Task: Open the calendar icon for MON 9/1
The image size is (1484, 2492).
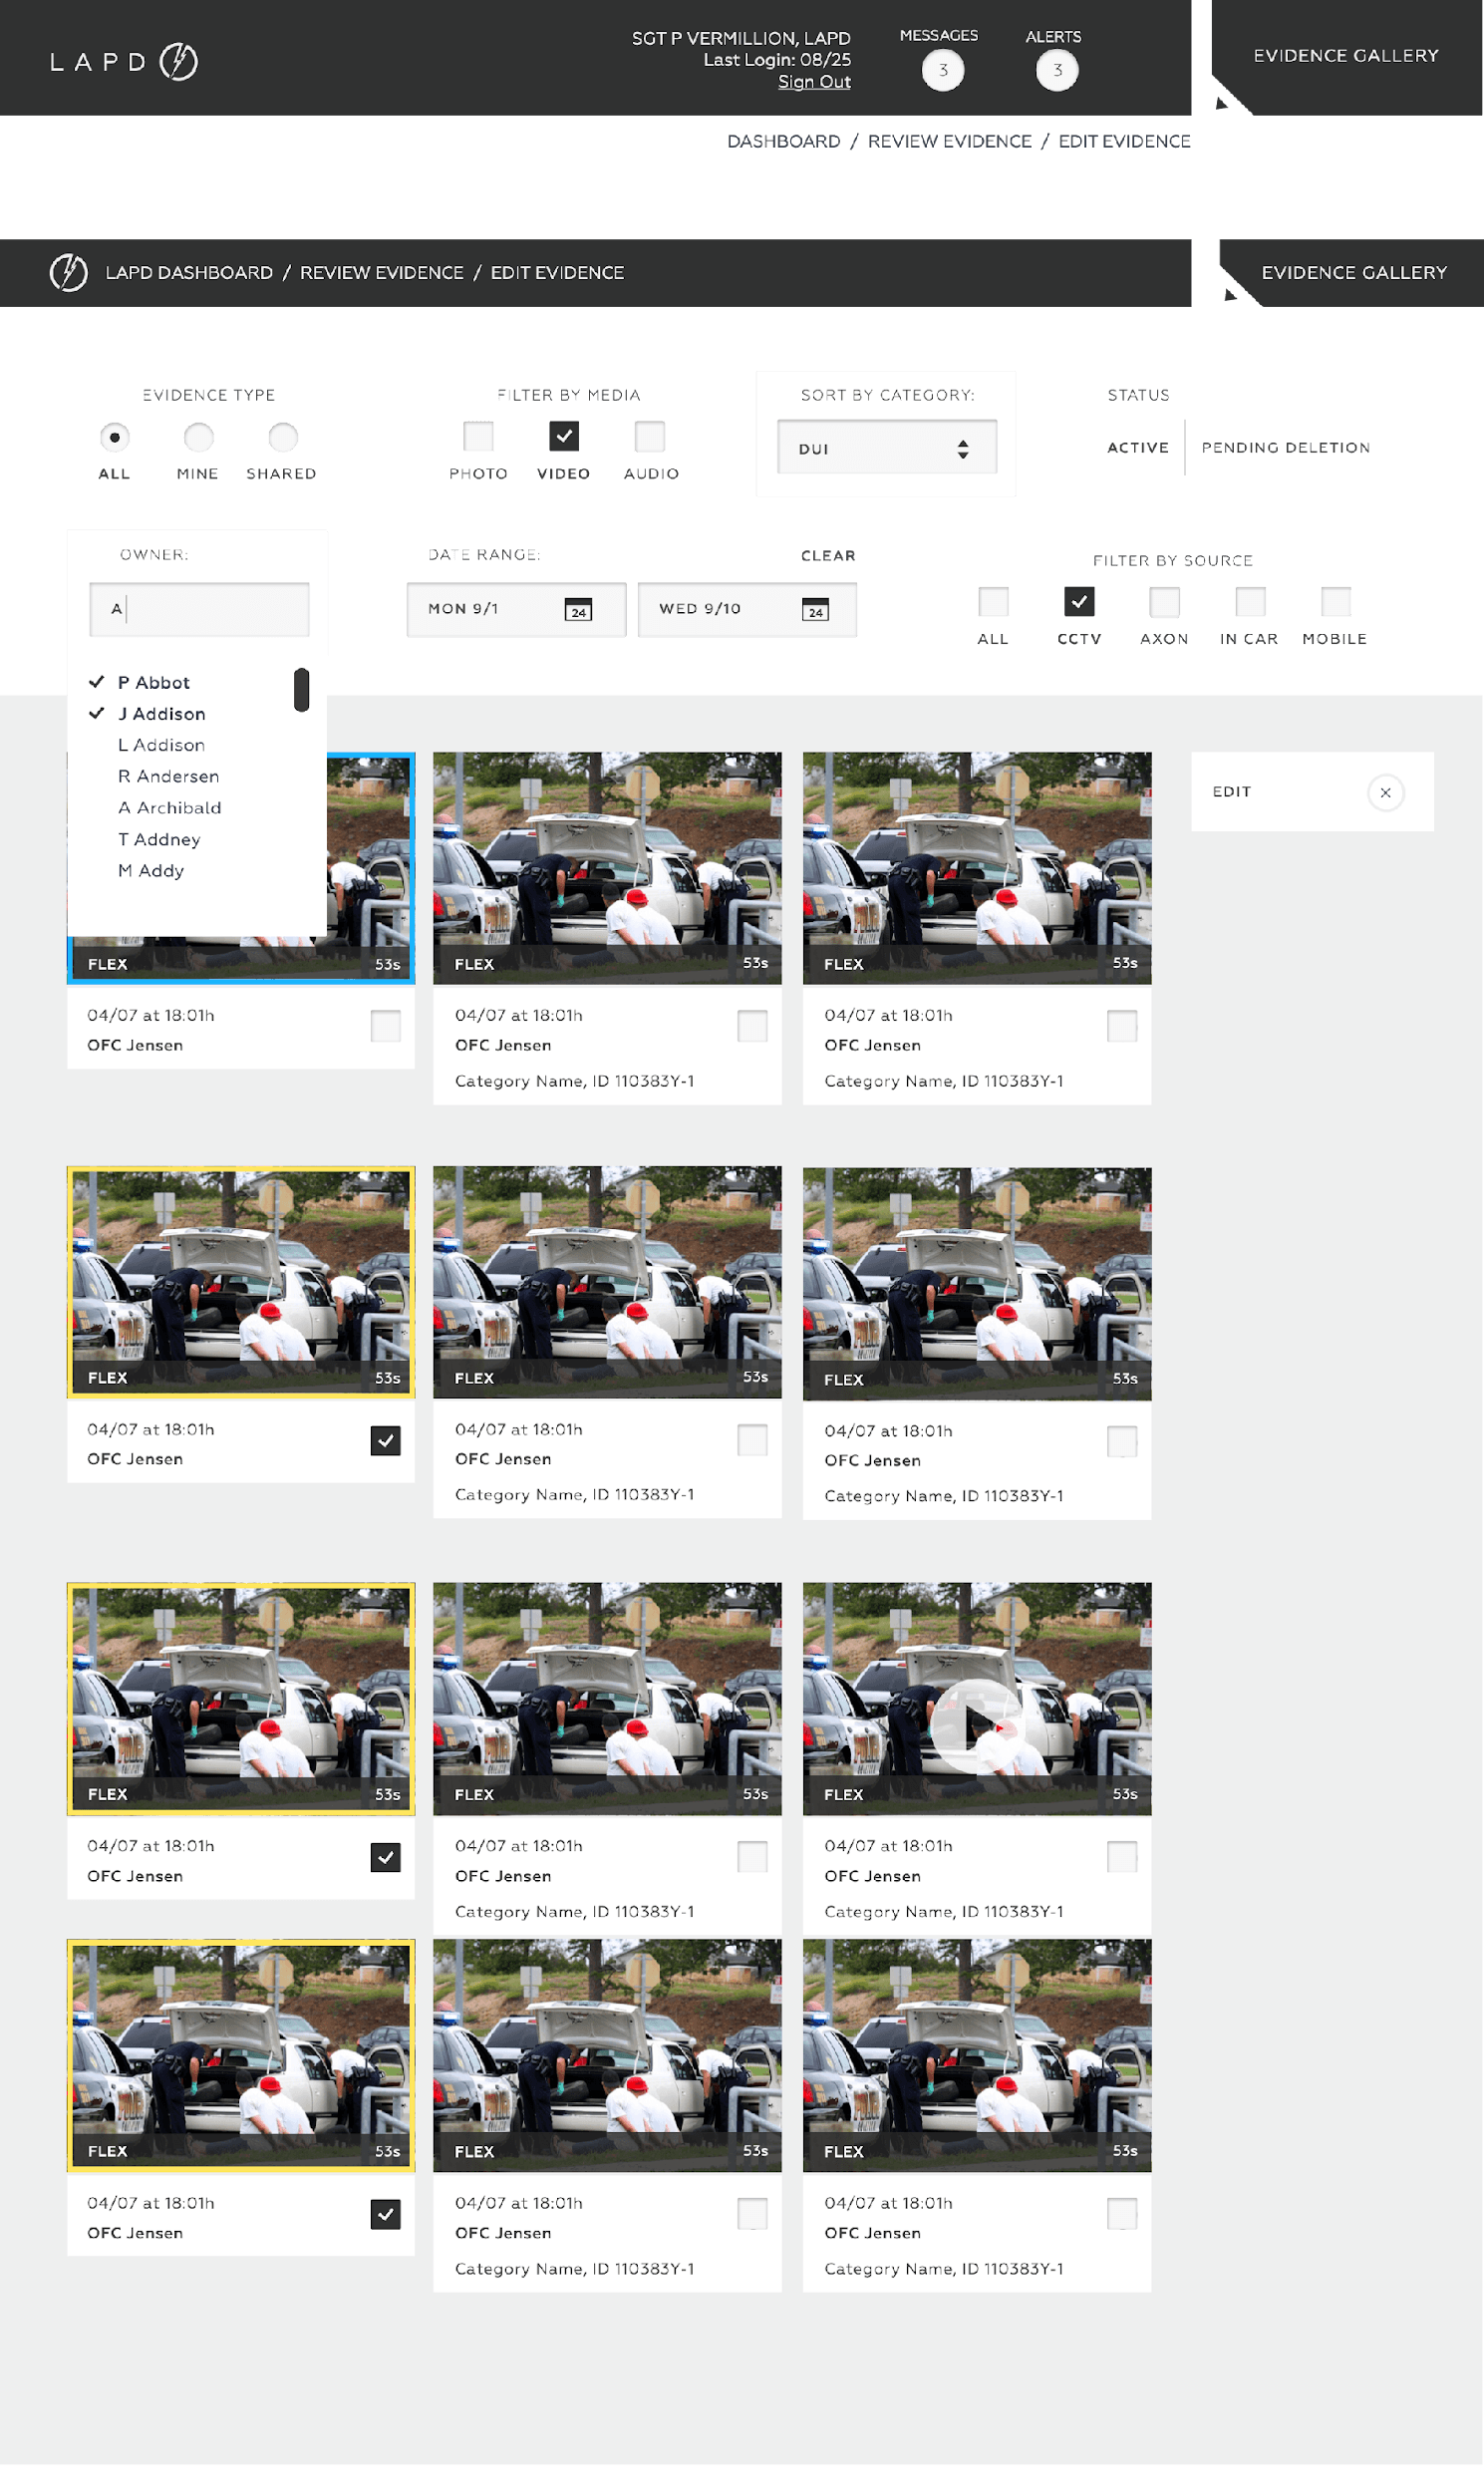Action: [578, 609]
